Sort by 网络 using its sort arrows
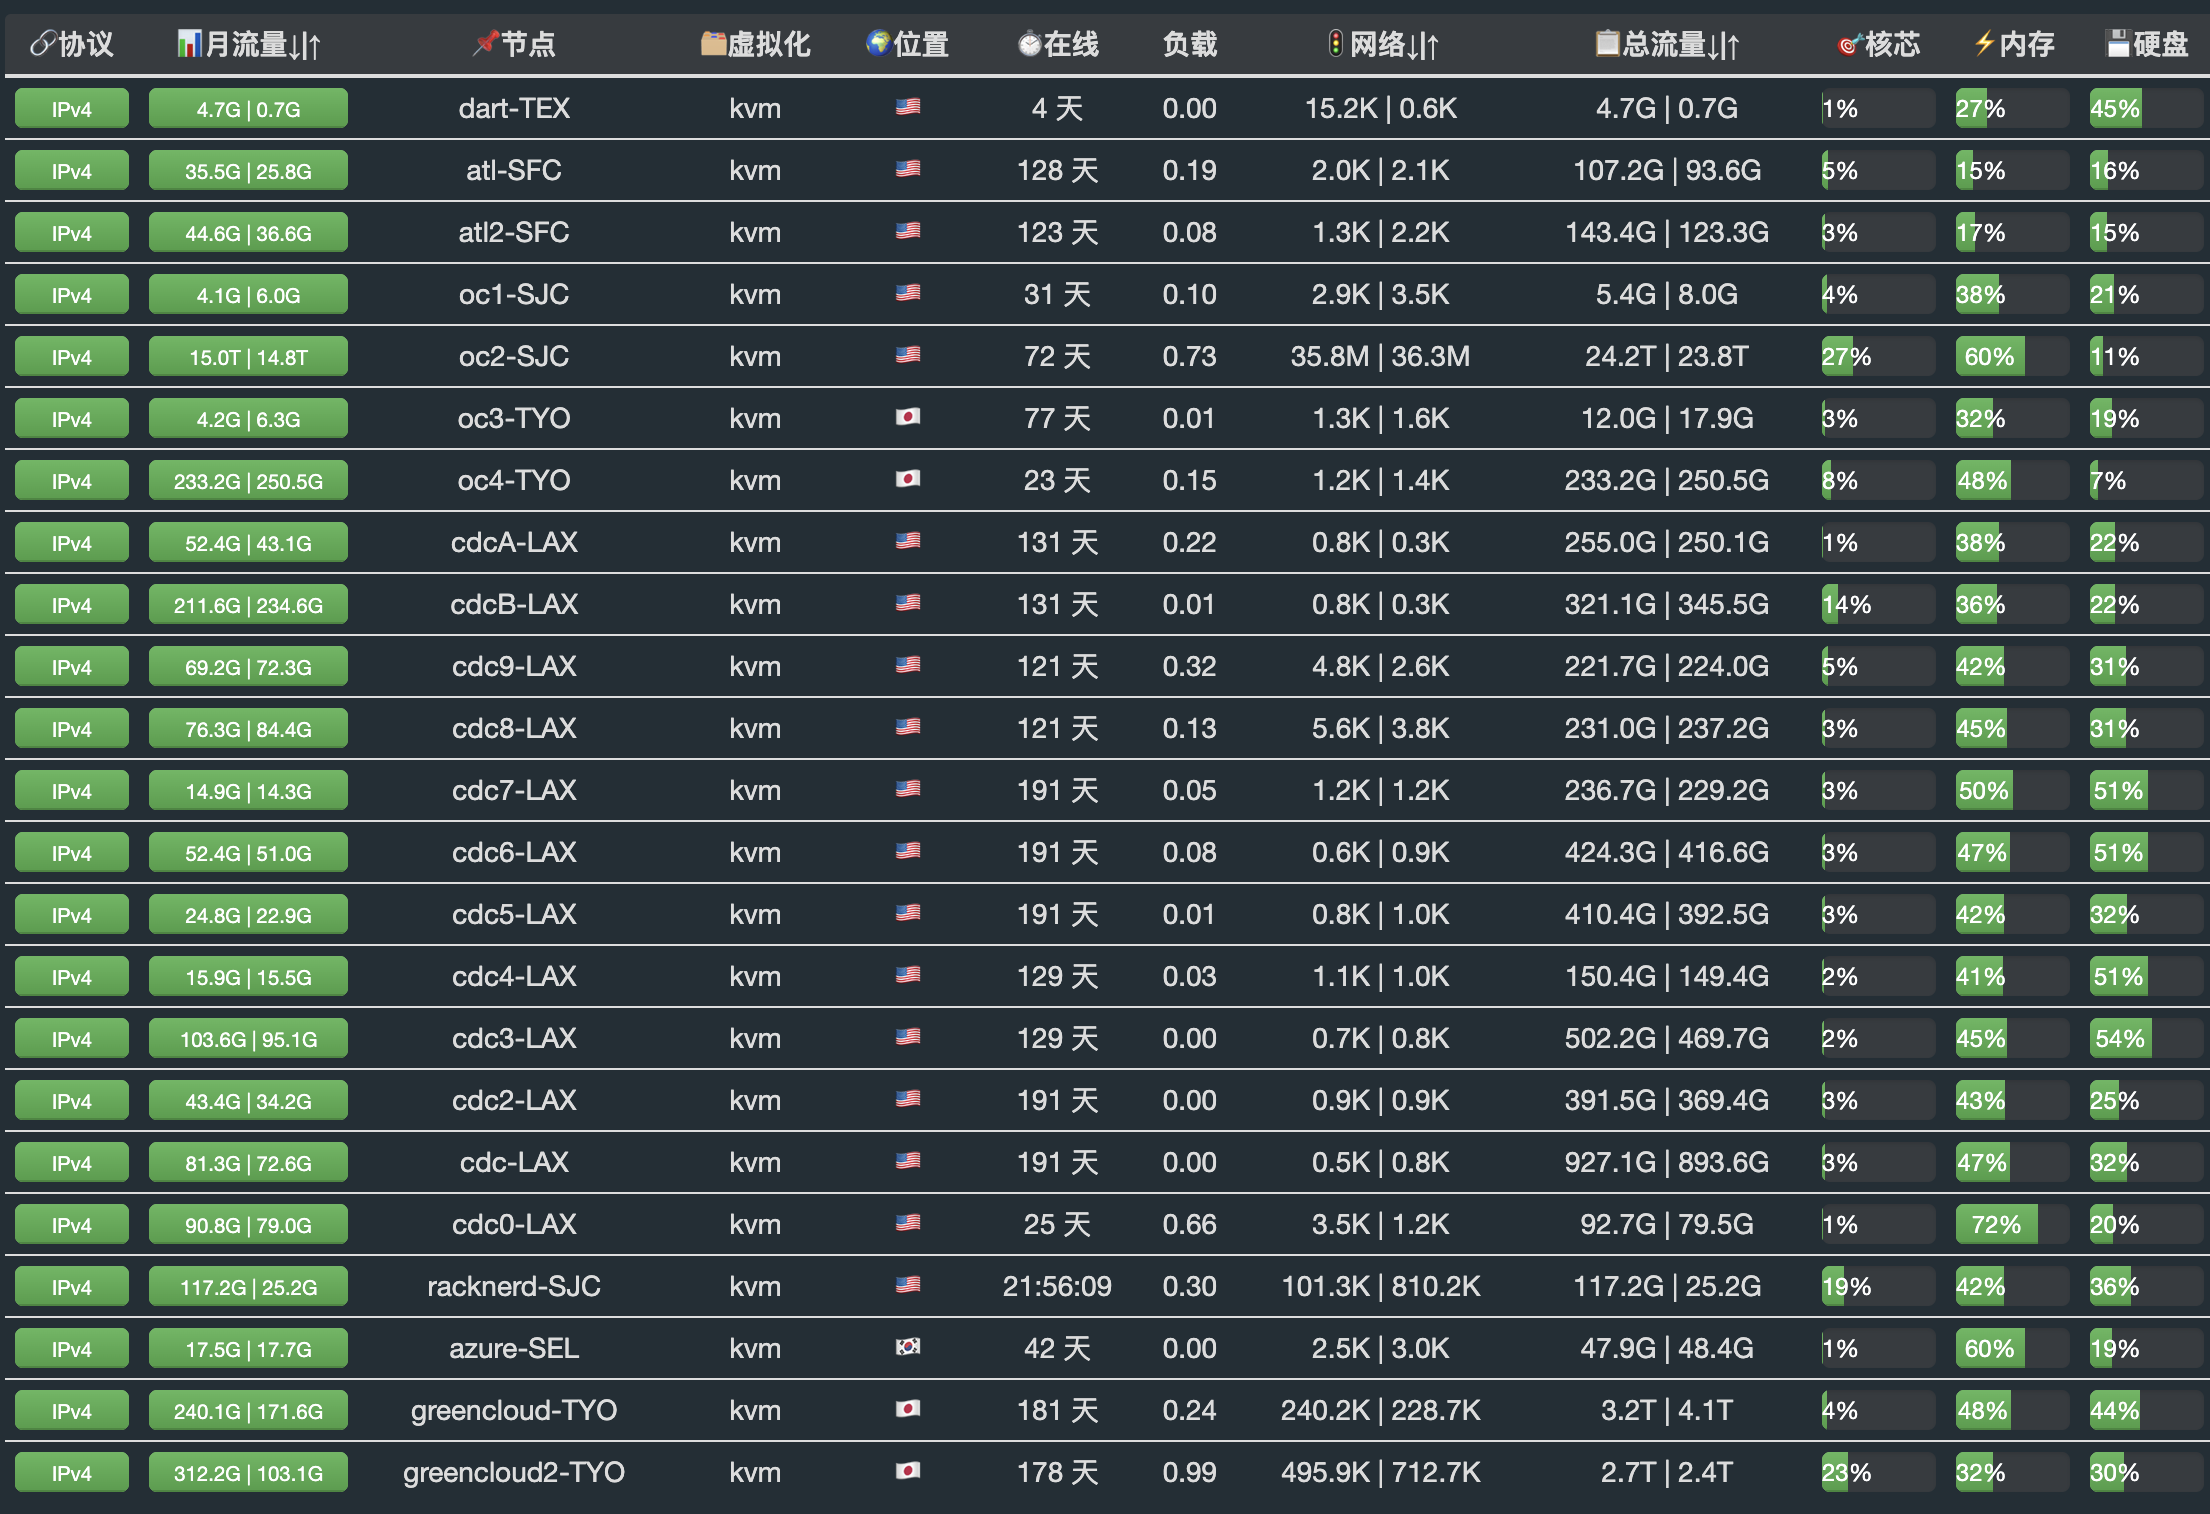Screen dimensions: 2210x1514 pos(1423,46)
